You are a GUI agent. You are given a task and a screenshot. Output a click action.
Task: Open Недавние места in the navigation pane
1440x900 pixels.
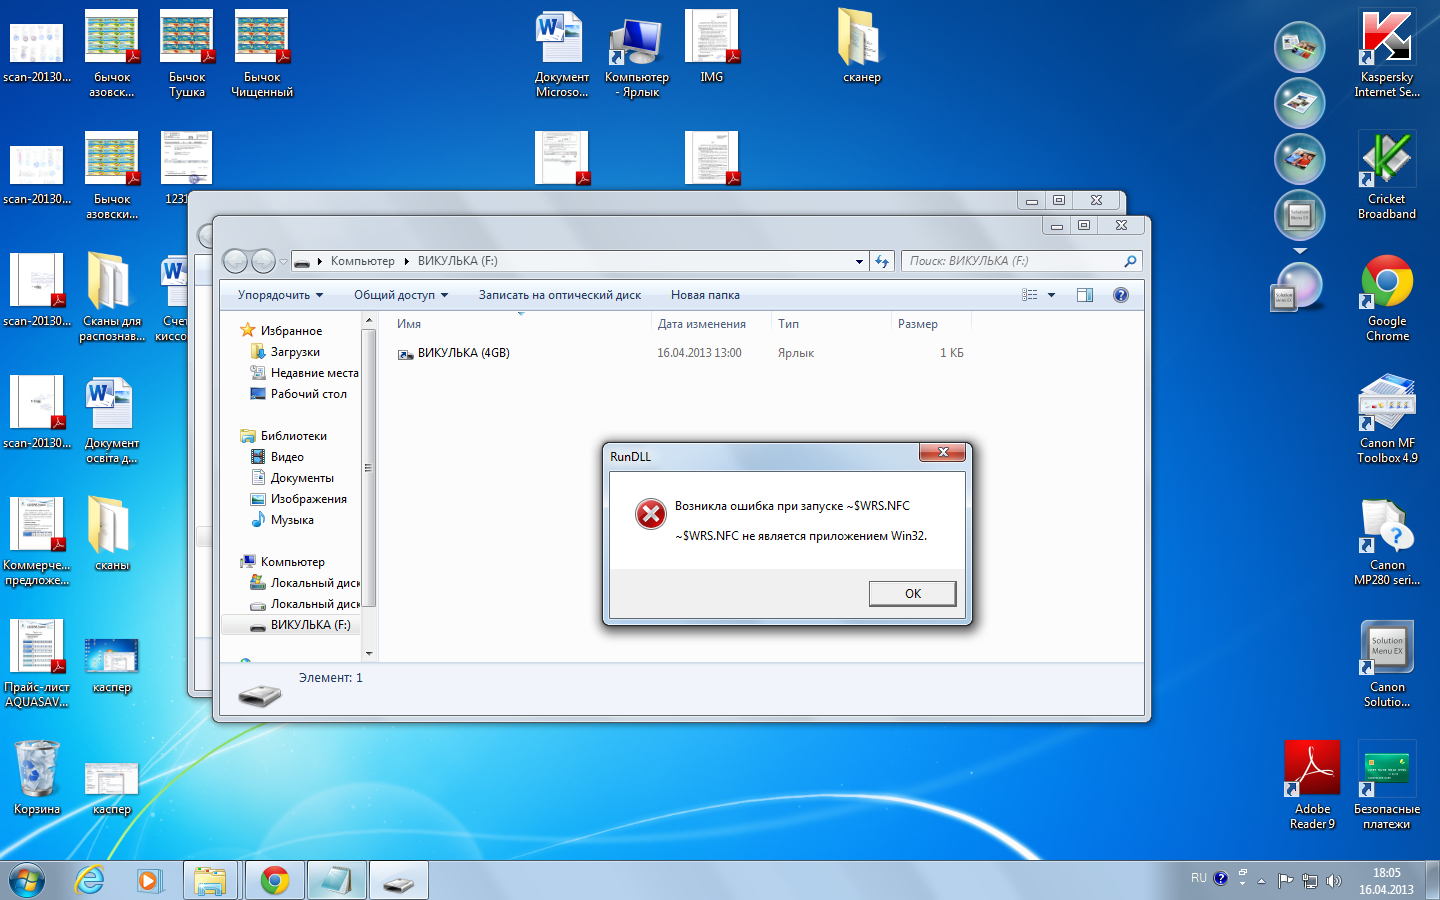pyautogui.click(x=314, y=373)
